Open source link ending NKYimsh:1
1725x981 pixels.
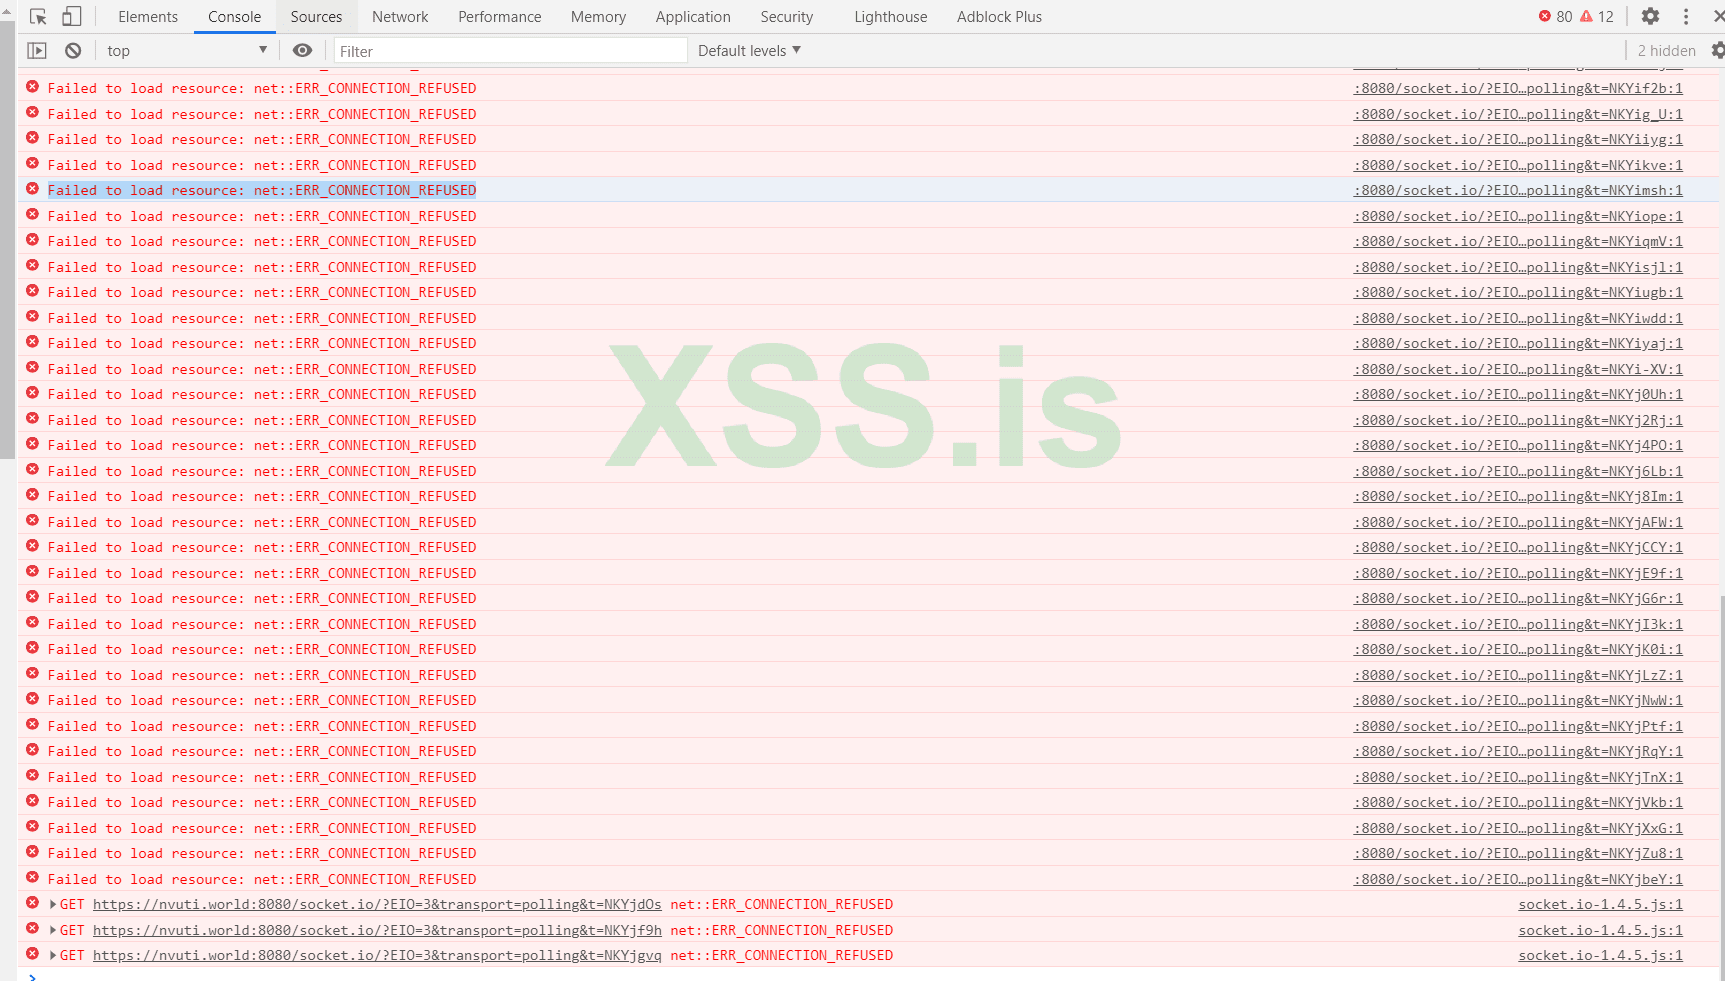[1518, 190]
